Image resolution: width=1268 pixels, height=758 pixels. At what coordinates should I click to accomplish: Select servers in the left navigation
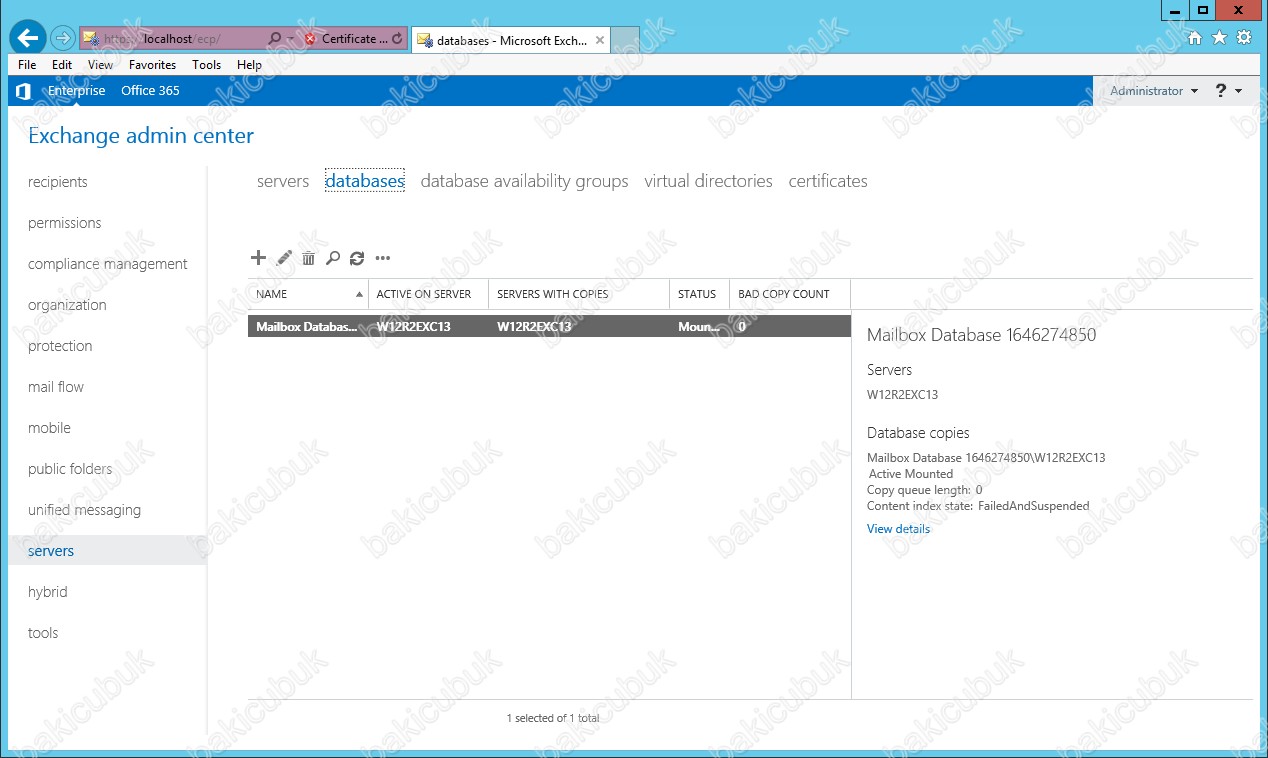pos(107,551)
